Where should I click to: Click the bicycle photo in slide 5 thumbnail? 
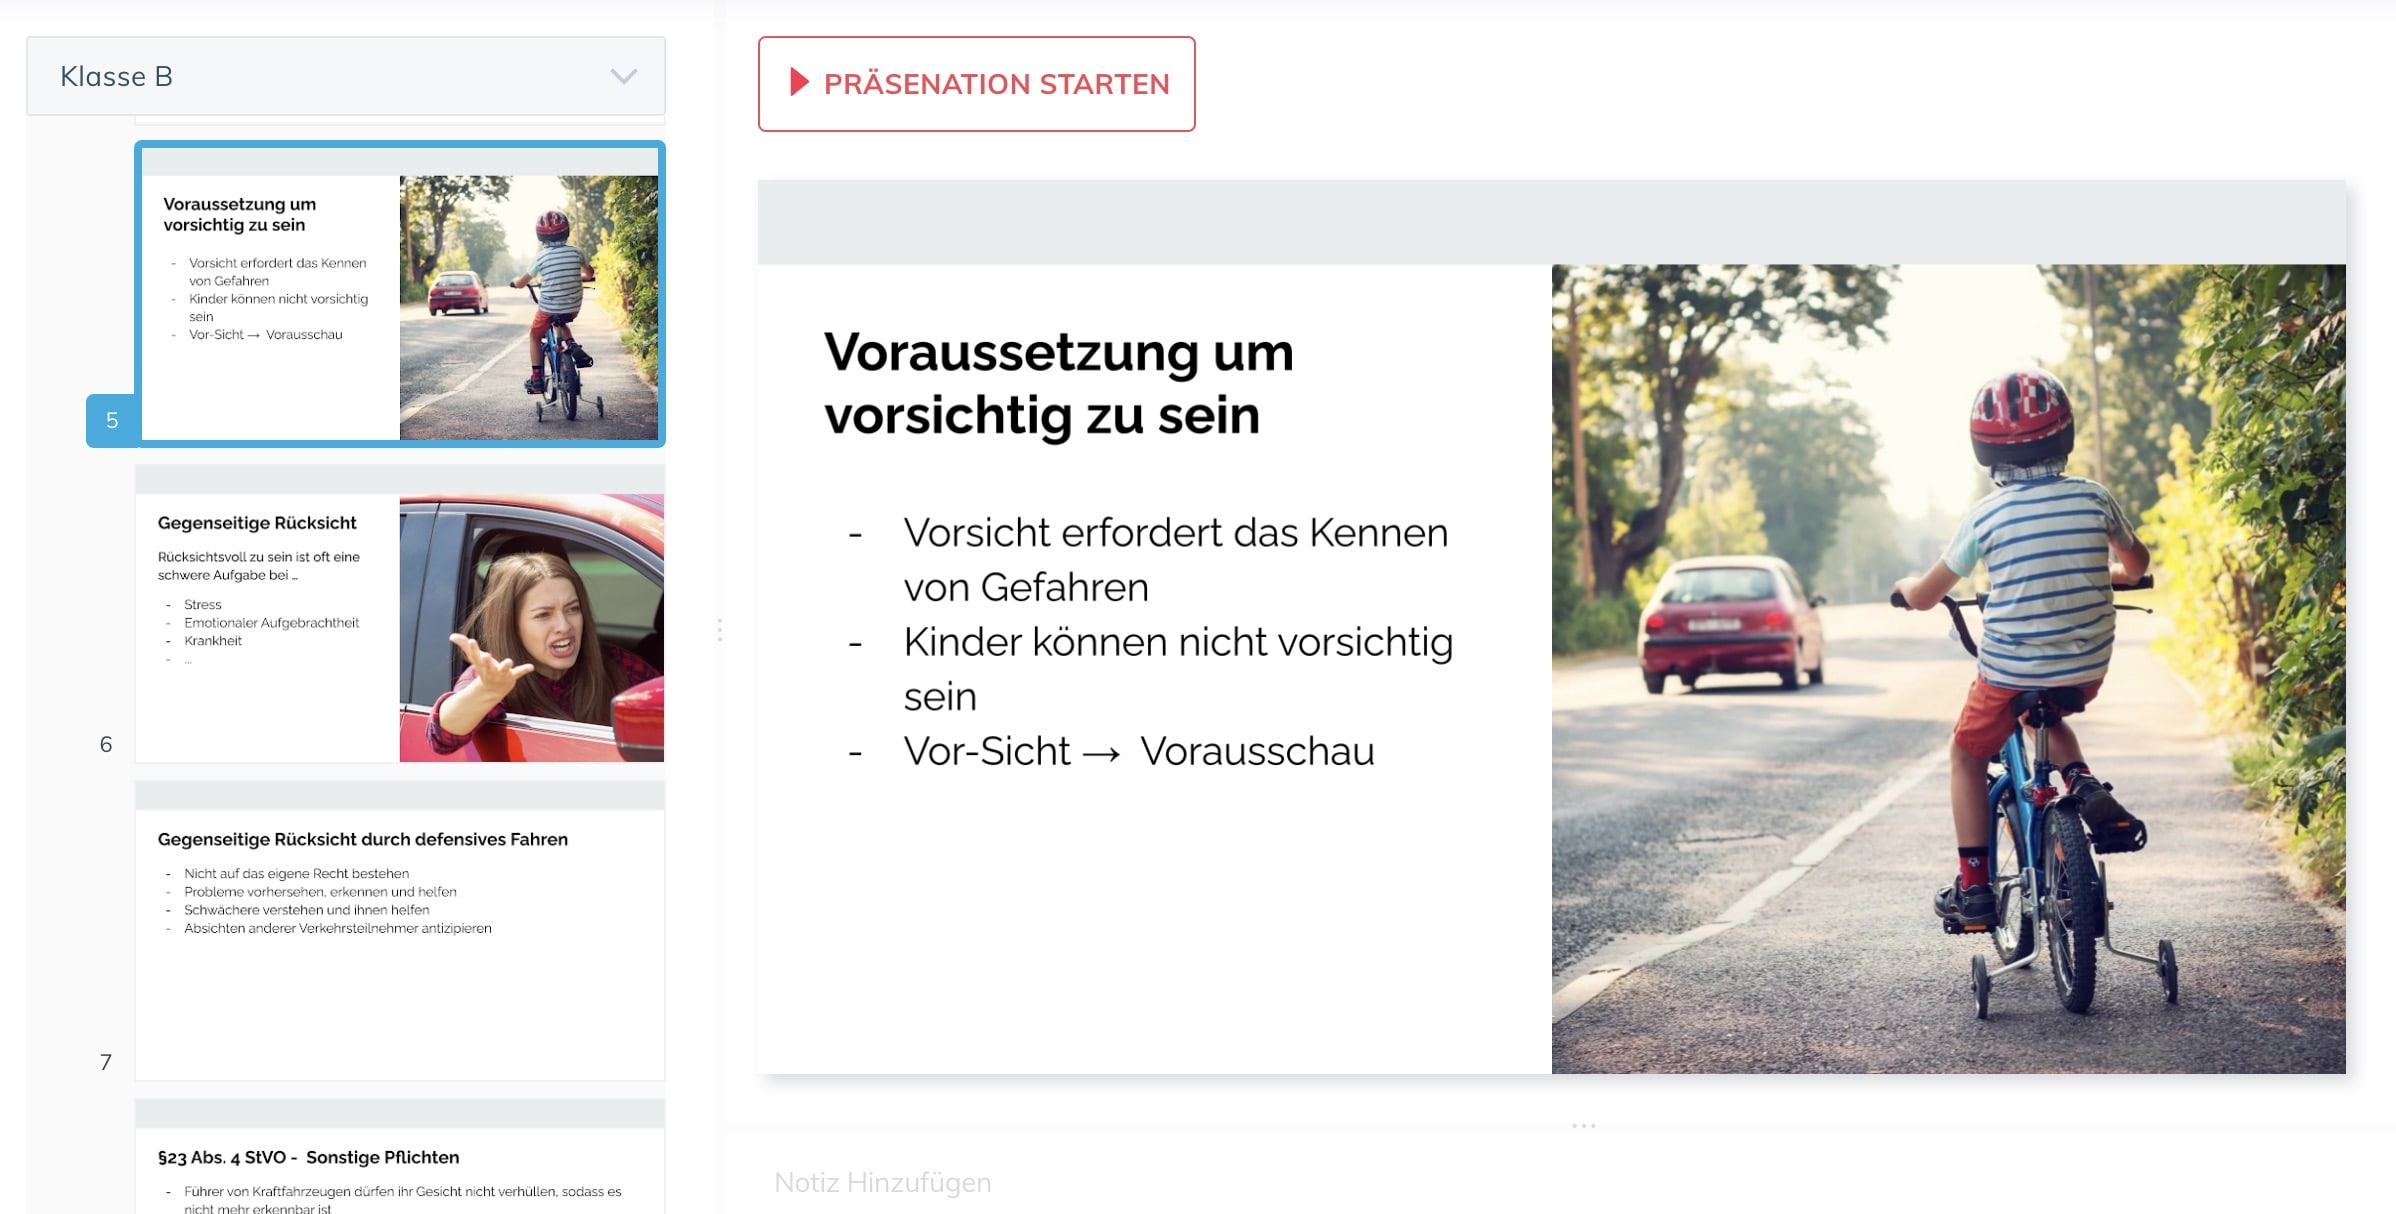click(529, 308)
